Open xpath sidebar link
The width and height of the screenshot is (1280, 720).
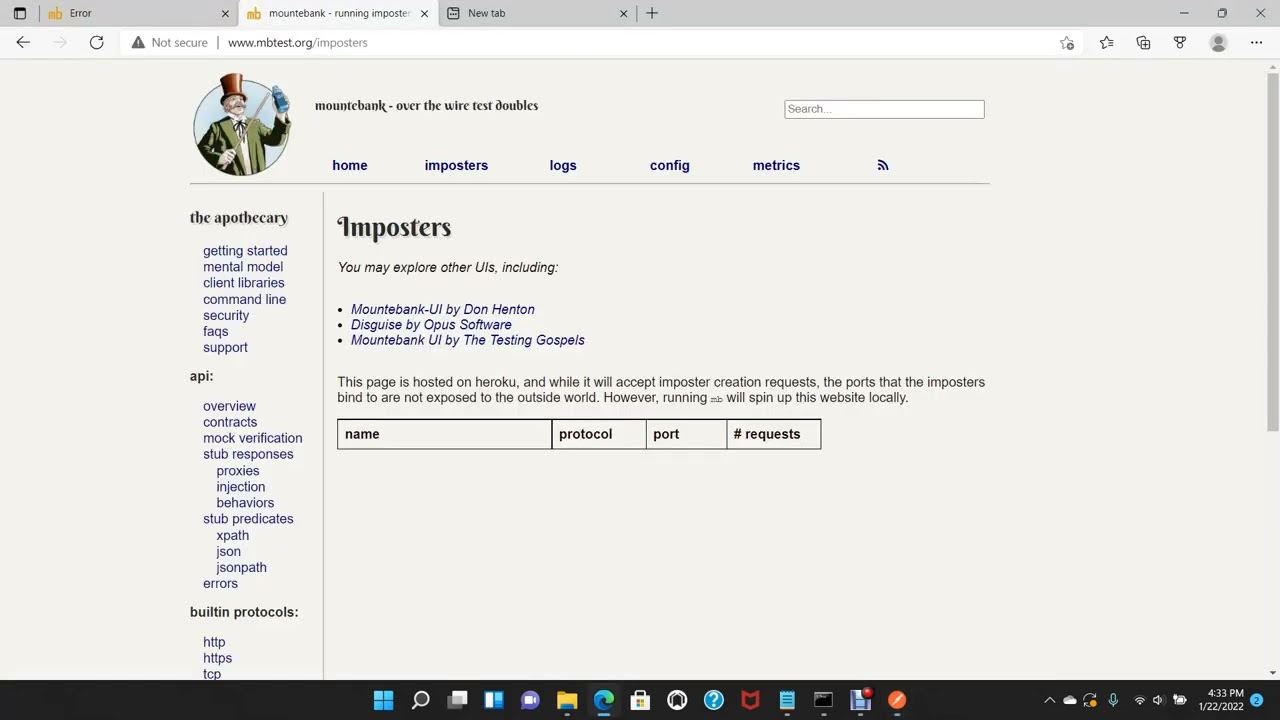233,535
